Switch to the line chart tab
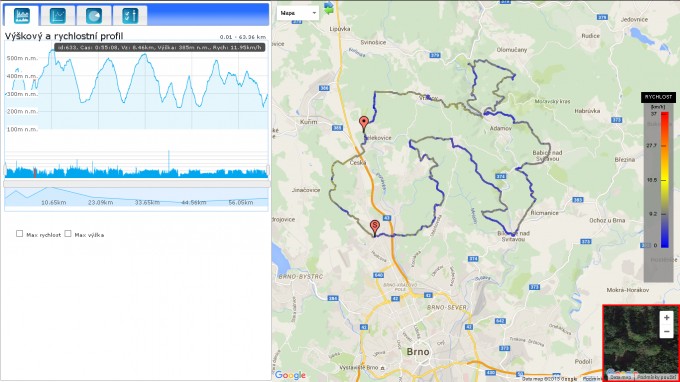 point(58,16)
